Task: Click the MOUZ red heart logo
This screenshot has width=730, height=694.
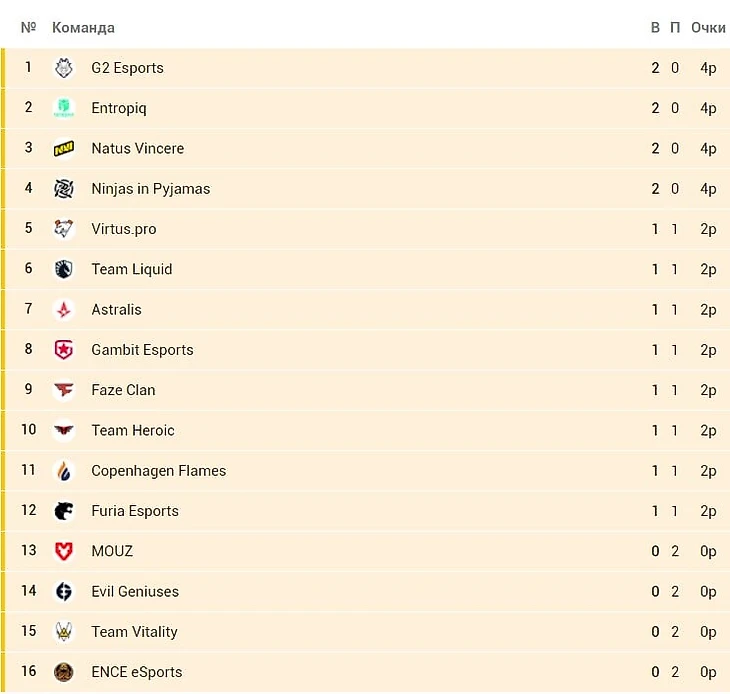Action: tap(64, 551)
